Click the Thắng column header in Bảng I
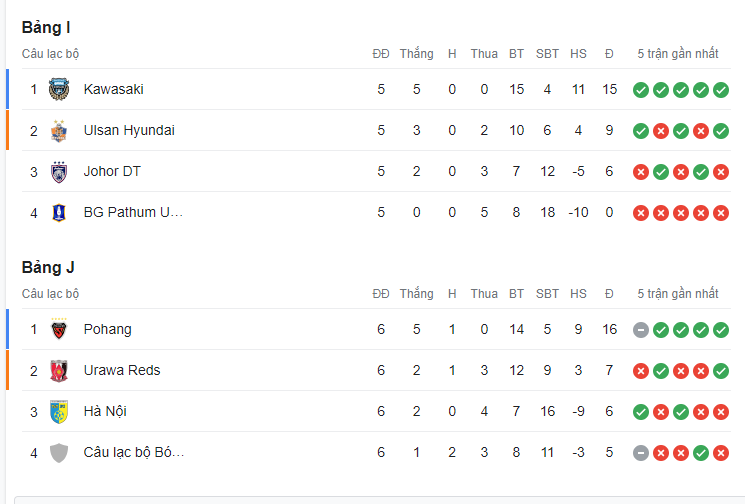The width and height of the screenshot is (745, 504). [x=417, y=54]
